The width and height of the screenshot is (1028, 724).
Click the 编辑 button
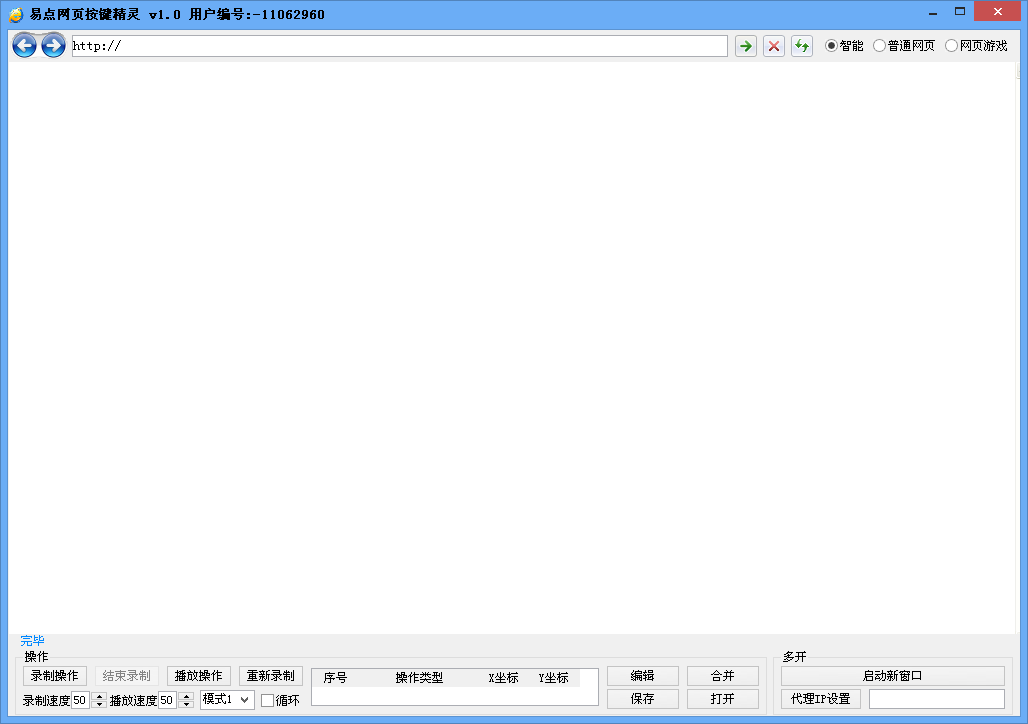coord(642,675)
